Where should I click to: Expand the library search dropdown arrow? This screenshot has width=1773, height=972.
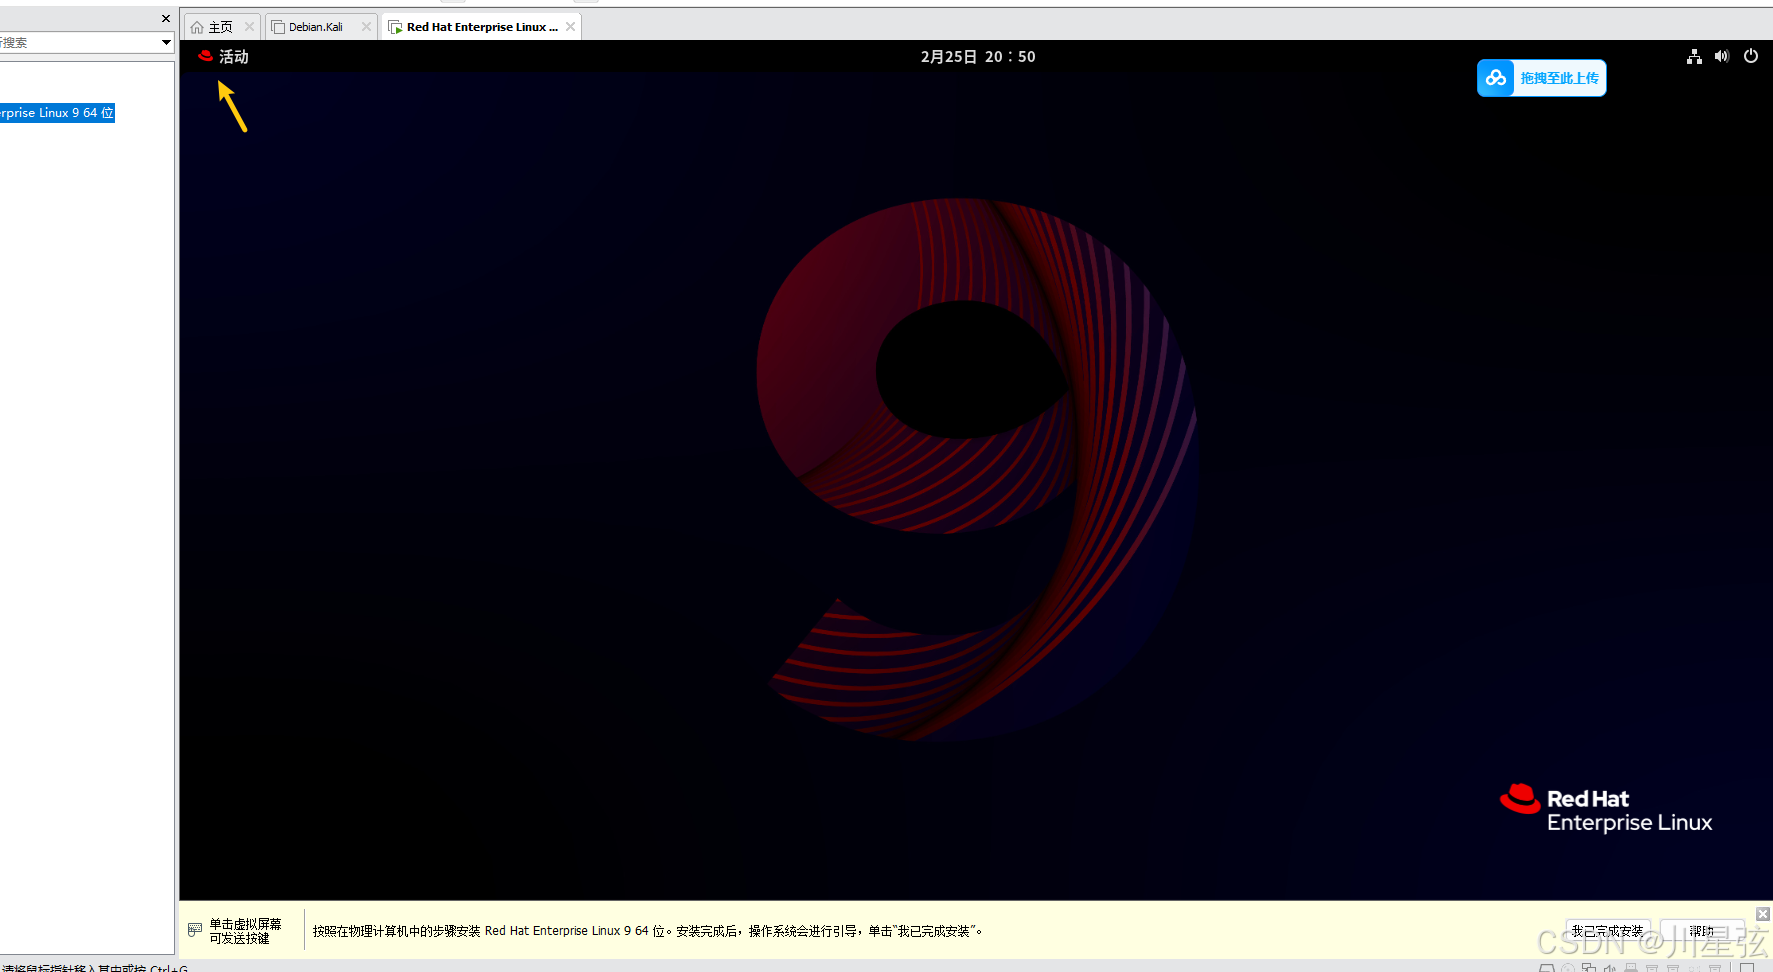[x=166, y=42]
